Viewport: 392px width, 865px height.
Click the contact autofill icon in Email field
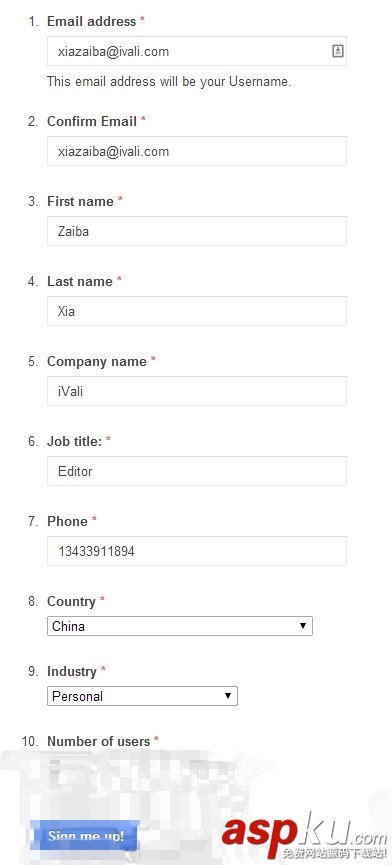pyautogui.click(x=337, y=51)
